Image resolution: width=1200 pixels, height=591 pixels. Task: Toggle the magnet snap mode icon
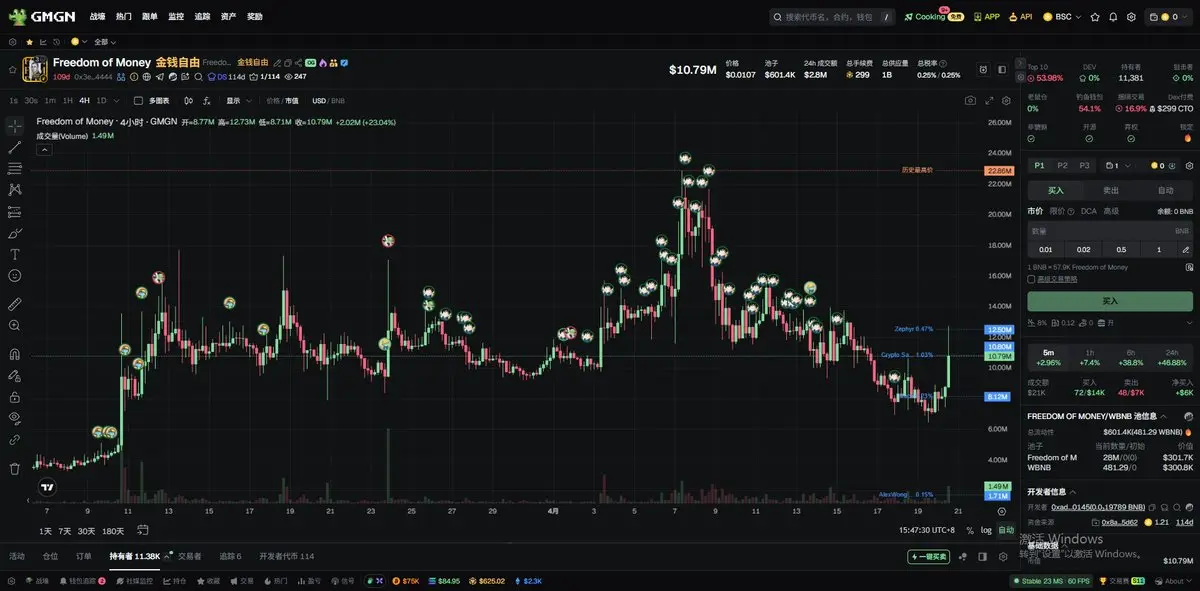tap(15, 353)
